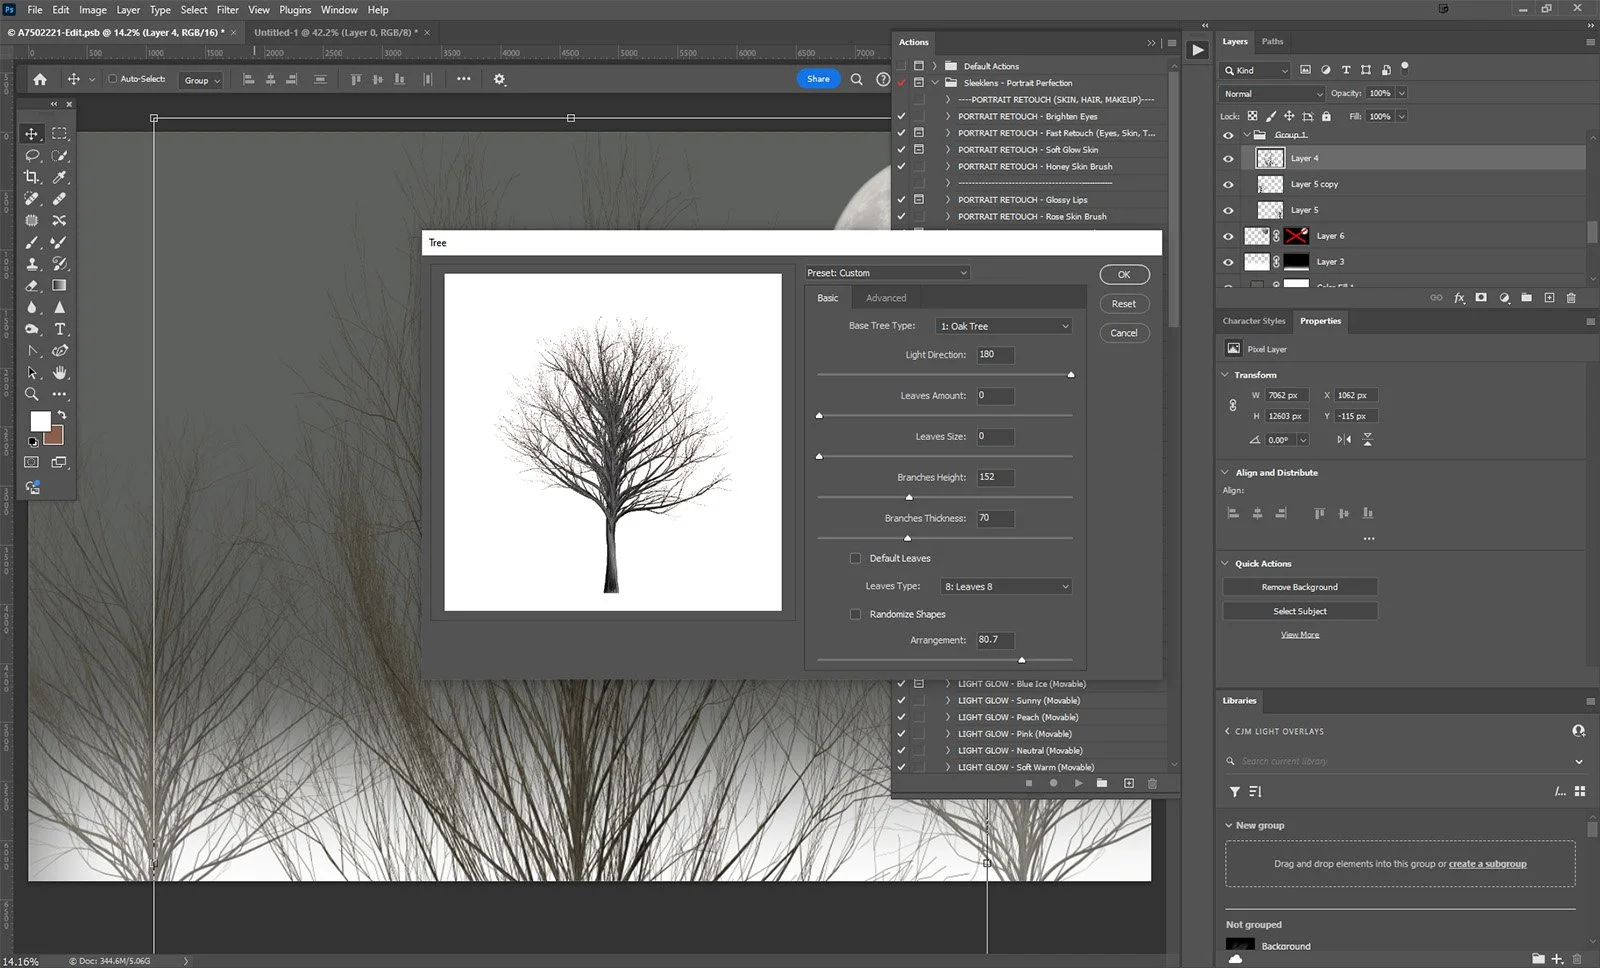Click OK in the Tree dialog

[1124, 275]
